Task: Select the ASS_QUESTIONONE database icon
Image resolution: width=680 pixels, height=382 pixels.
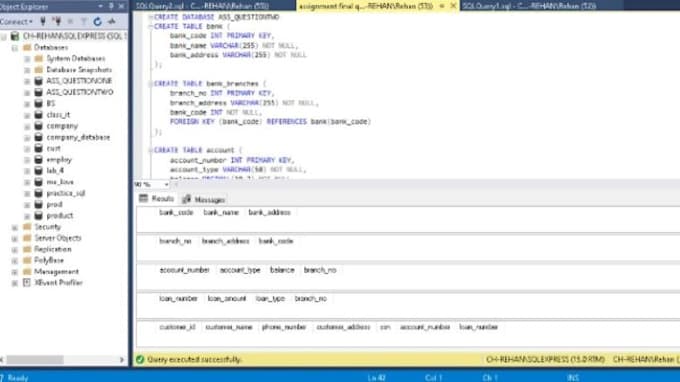Action: (39, 81)
